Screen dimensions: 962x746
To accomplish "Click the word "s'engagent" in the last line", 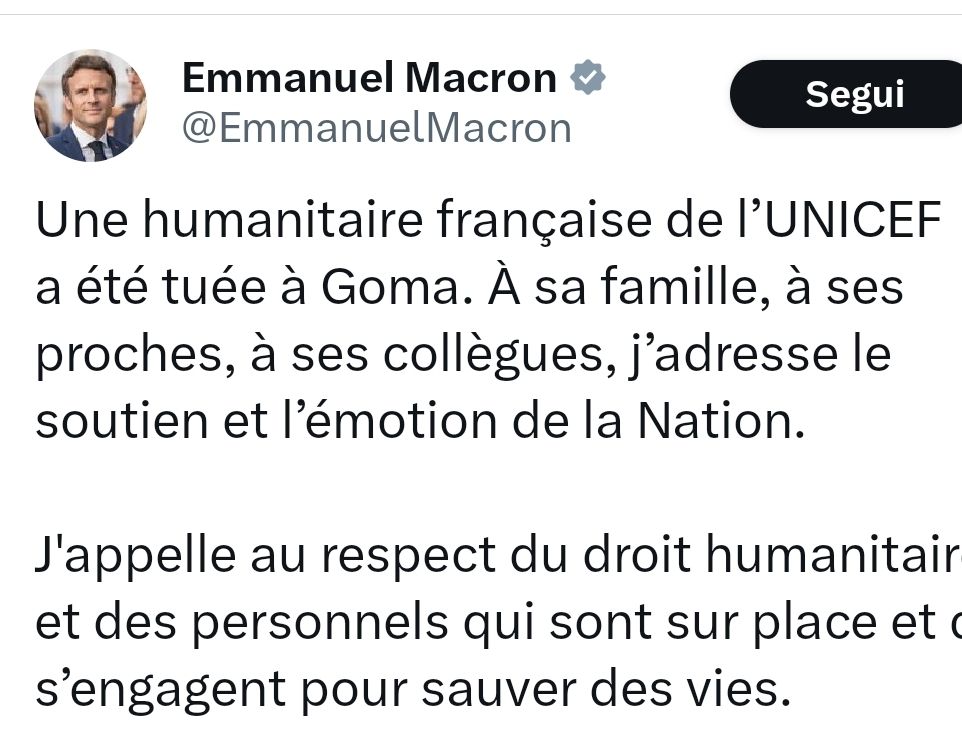I will [x=148, y=691].
